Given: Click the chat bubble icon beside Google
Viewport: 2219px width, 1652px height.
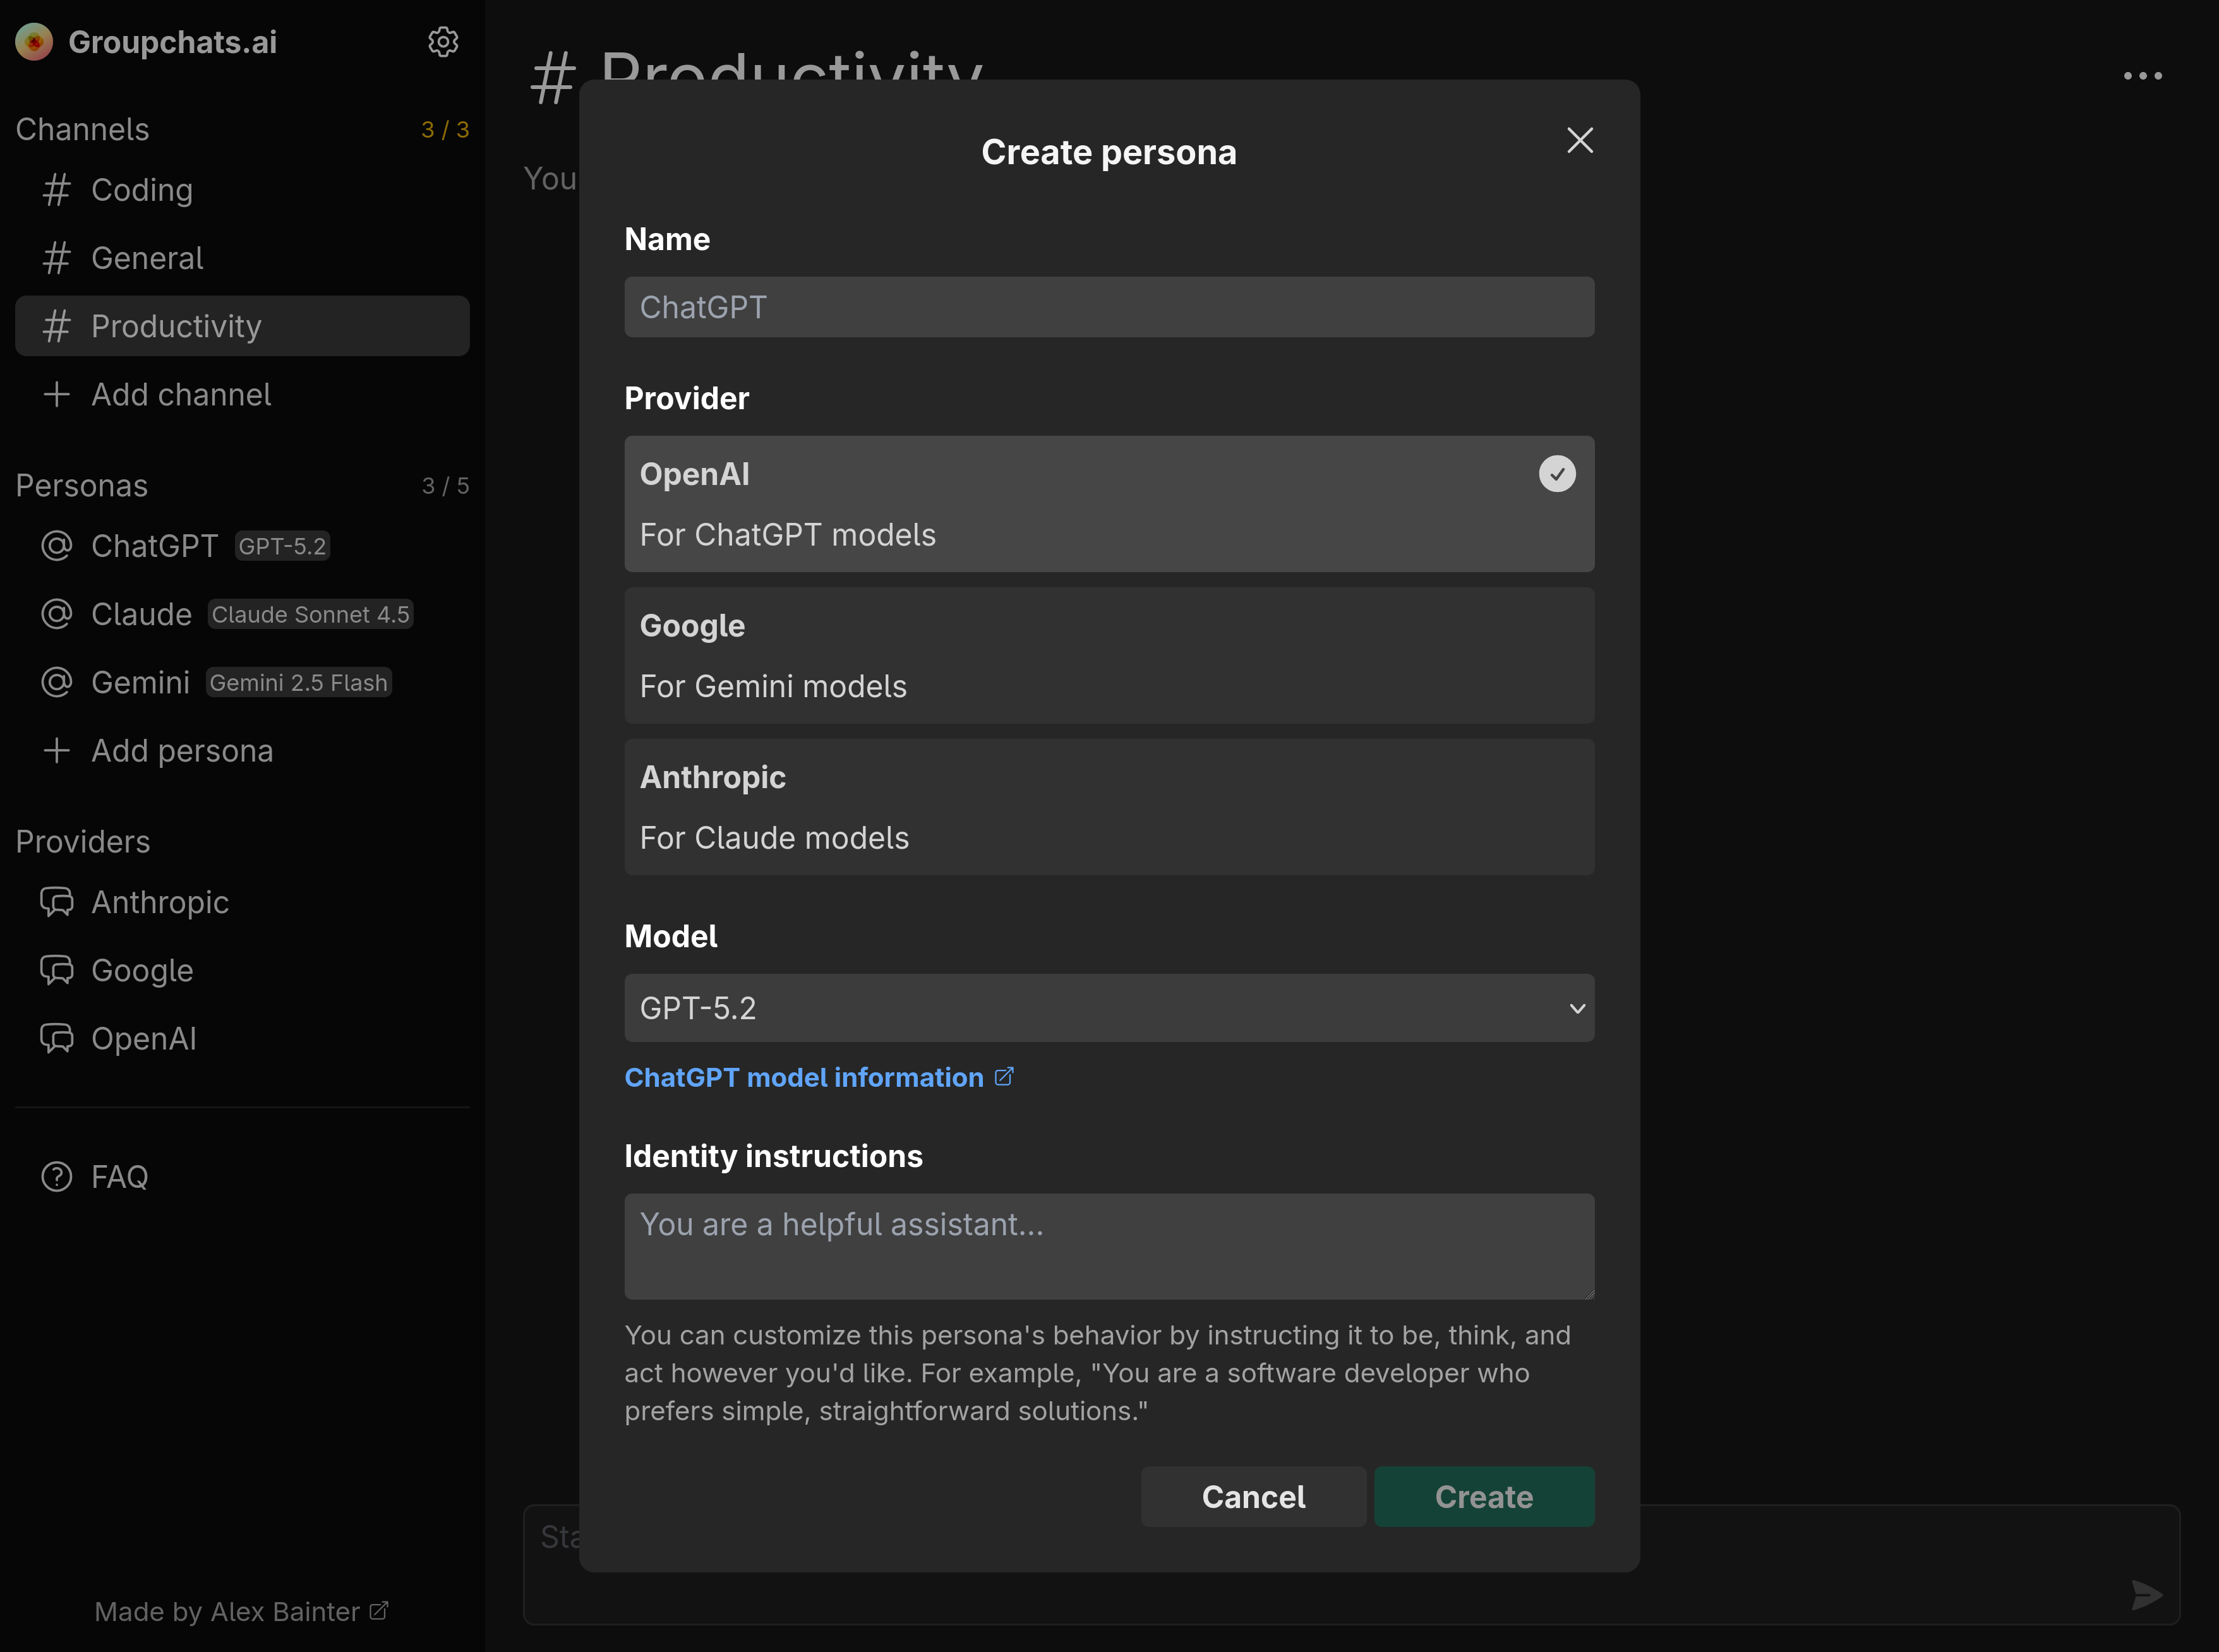Looking at the screenshot, I should click(57, 970).
